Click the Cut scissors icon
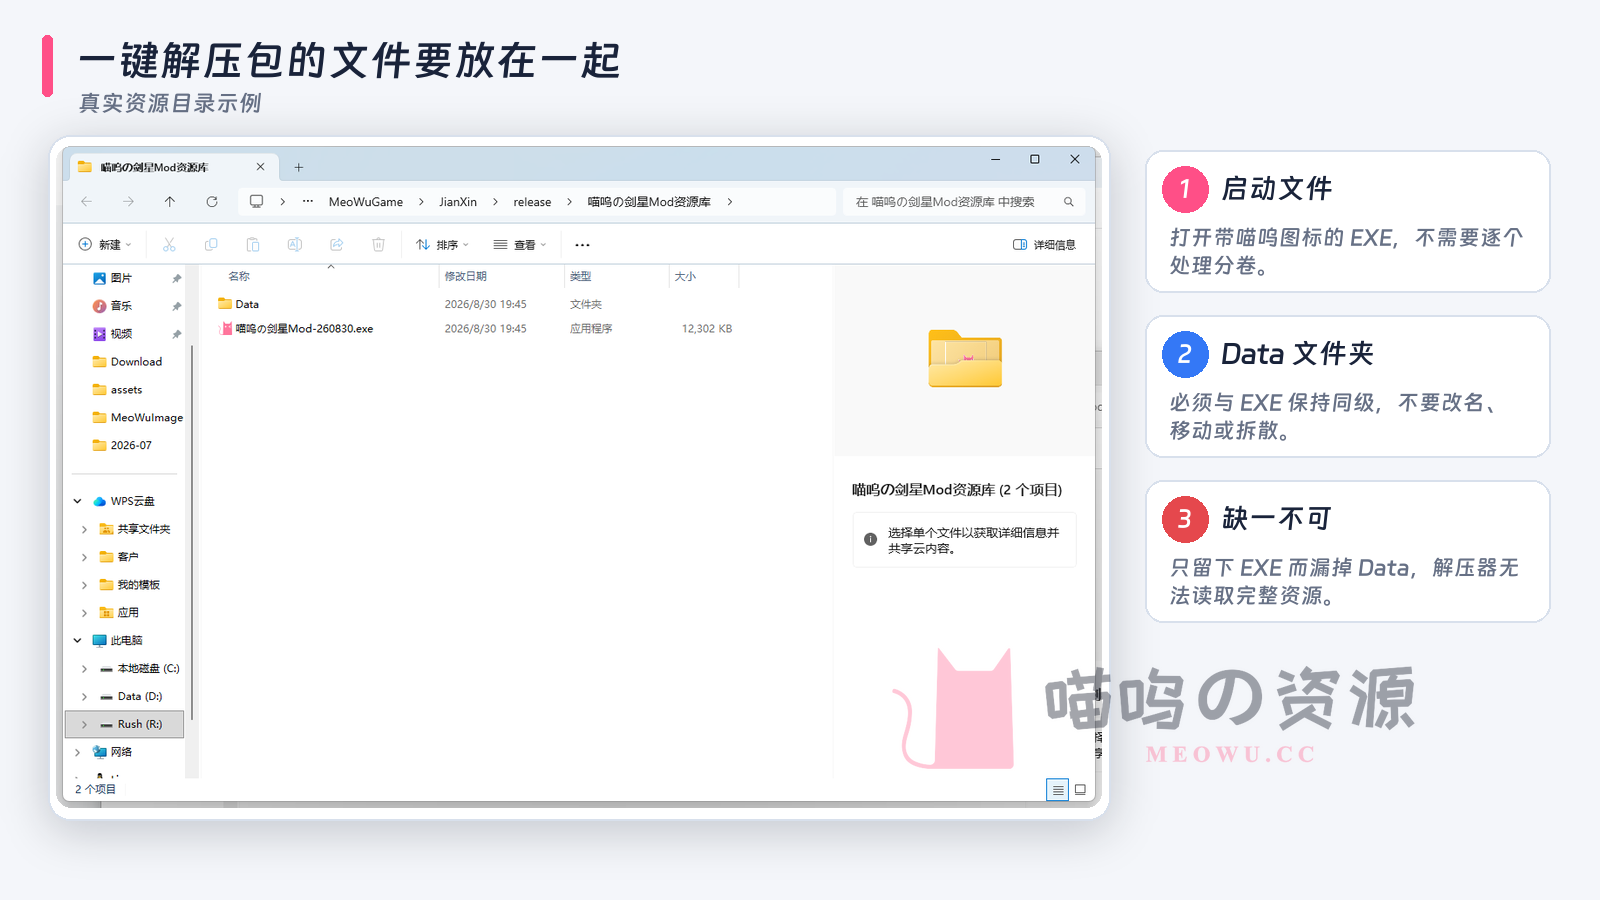The height and width of the screenshot is (900, 1600). click(x=169, y=245)
